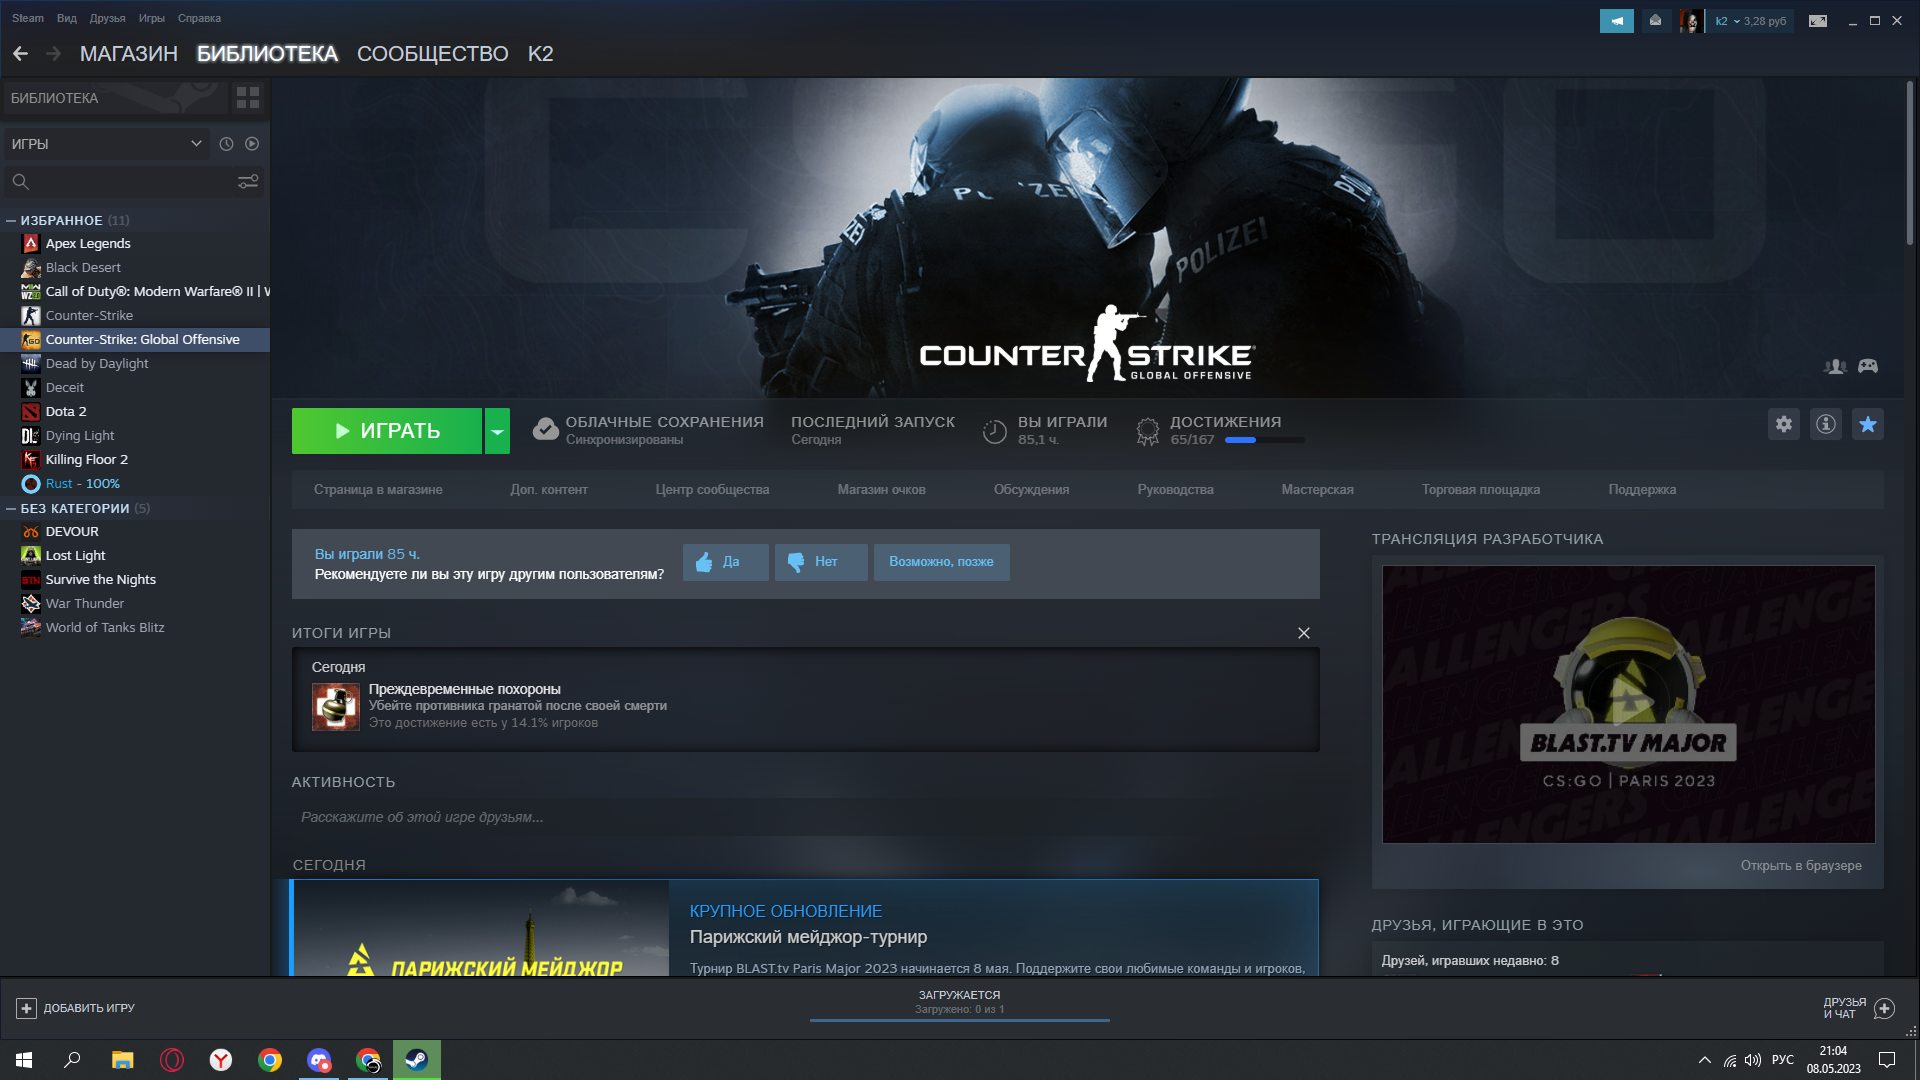The height and width of the screenshot is (1080, 1920).
Task: Click the clock/history icon in library panel
Action: coord(227,144)
